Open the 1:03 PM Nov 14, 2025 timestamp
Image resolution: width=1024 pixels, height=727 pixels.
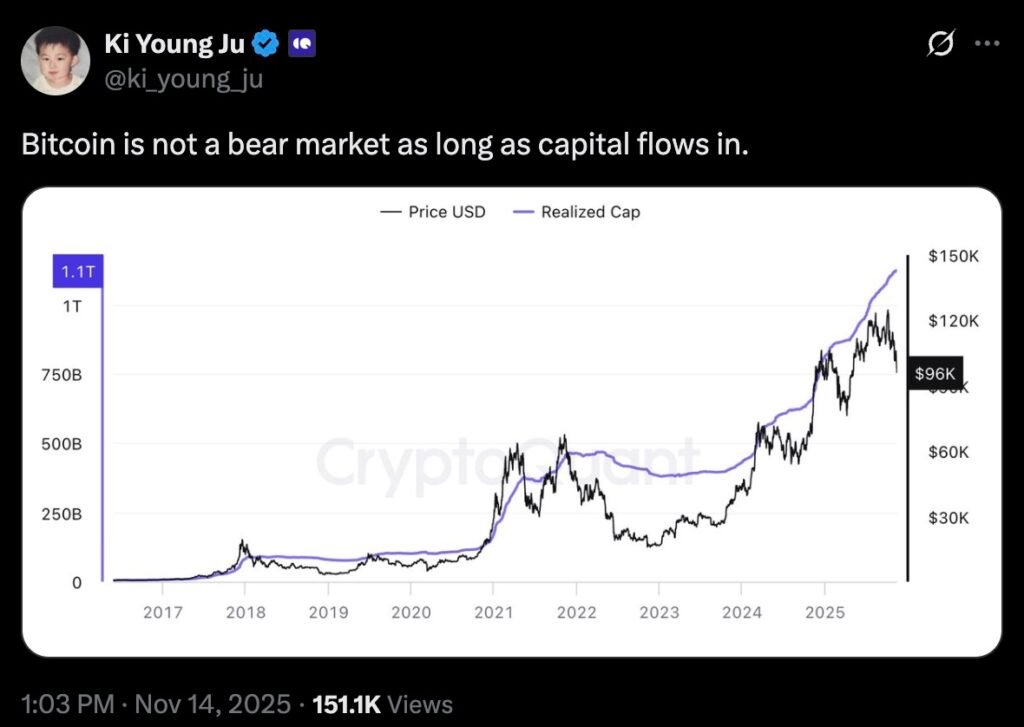pos(155,704)
